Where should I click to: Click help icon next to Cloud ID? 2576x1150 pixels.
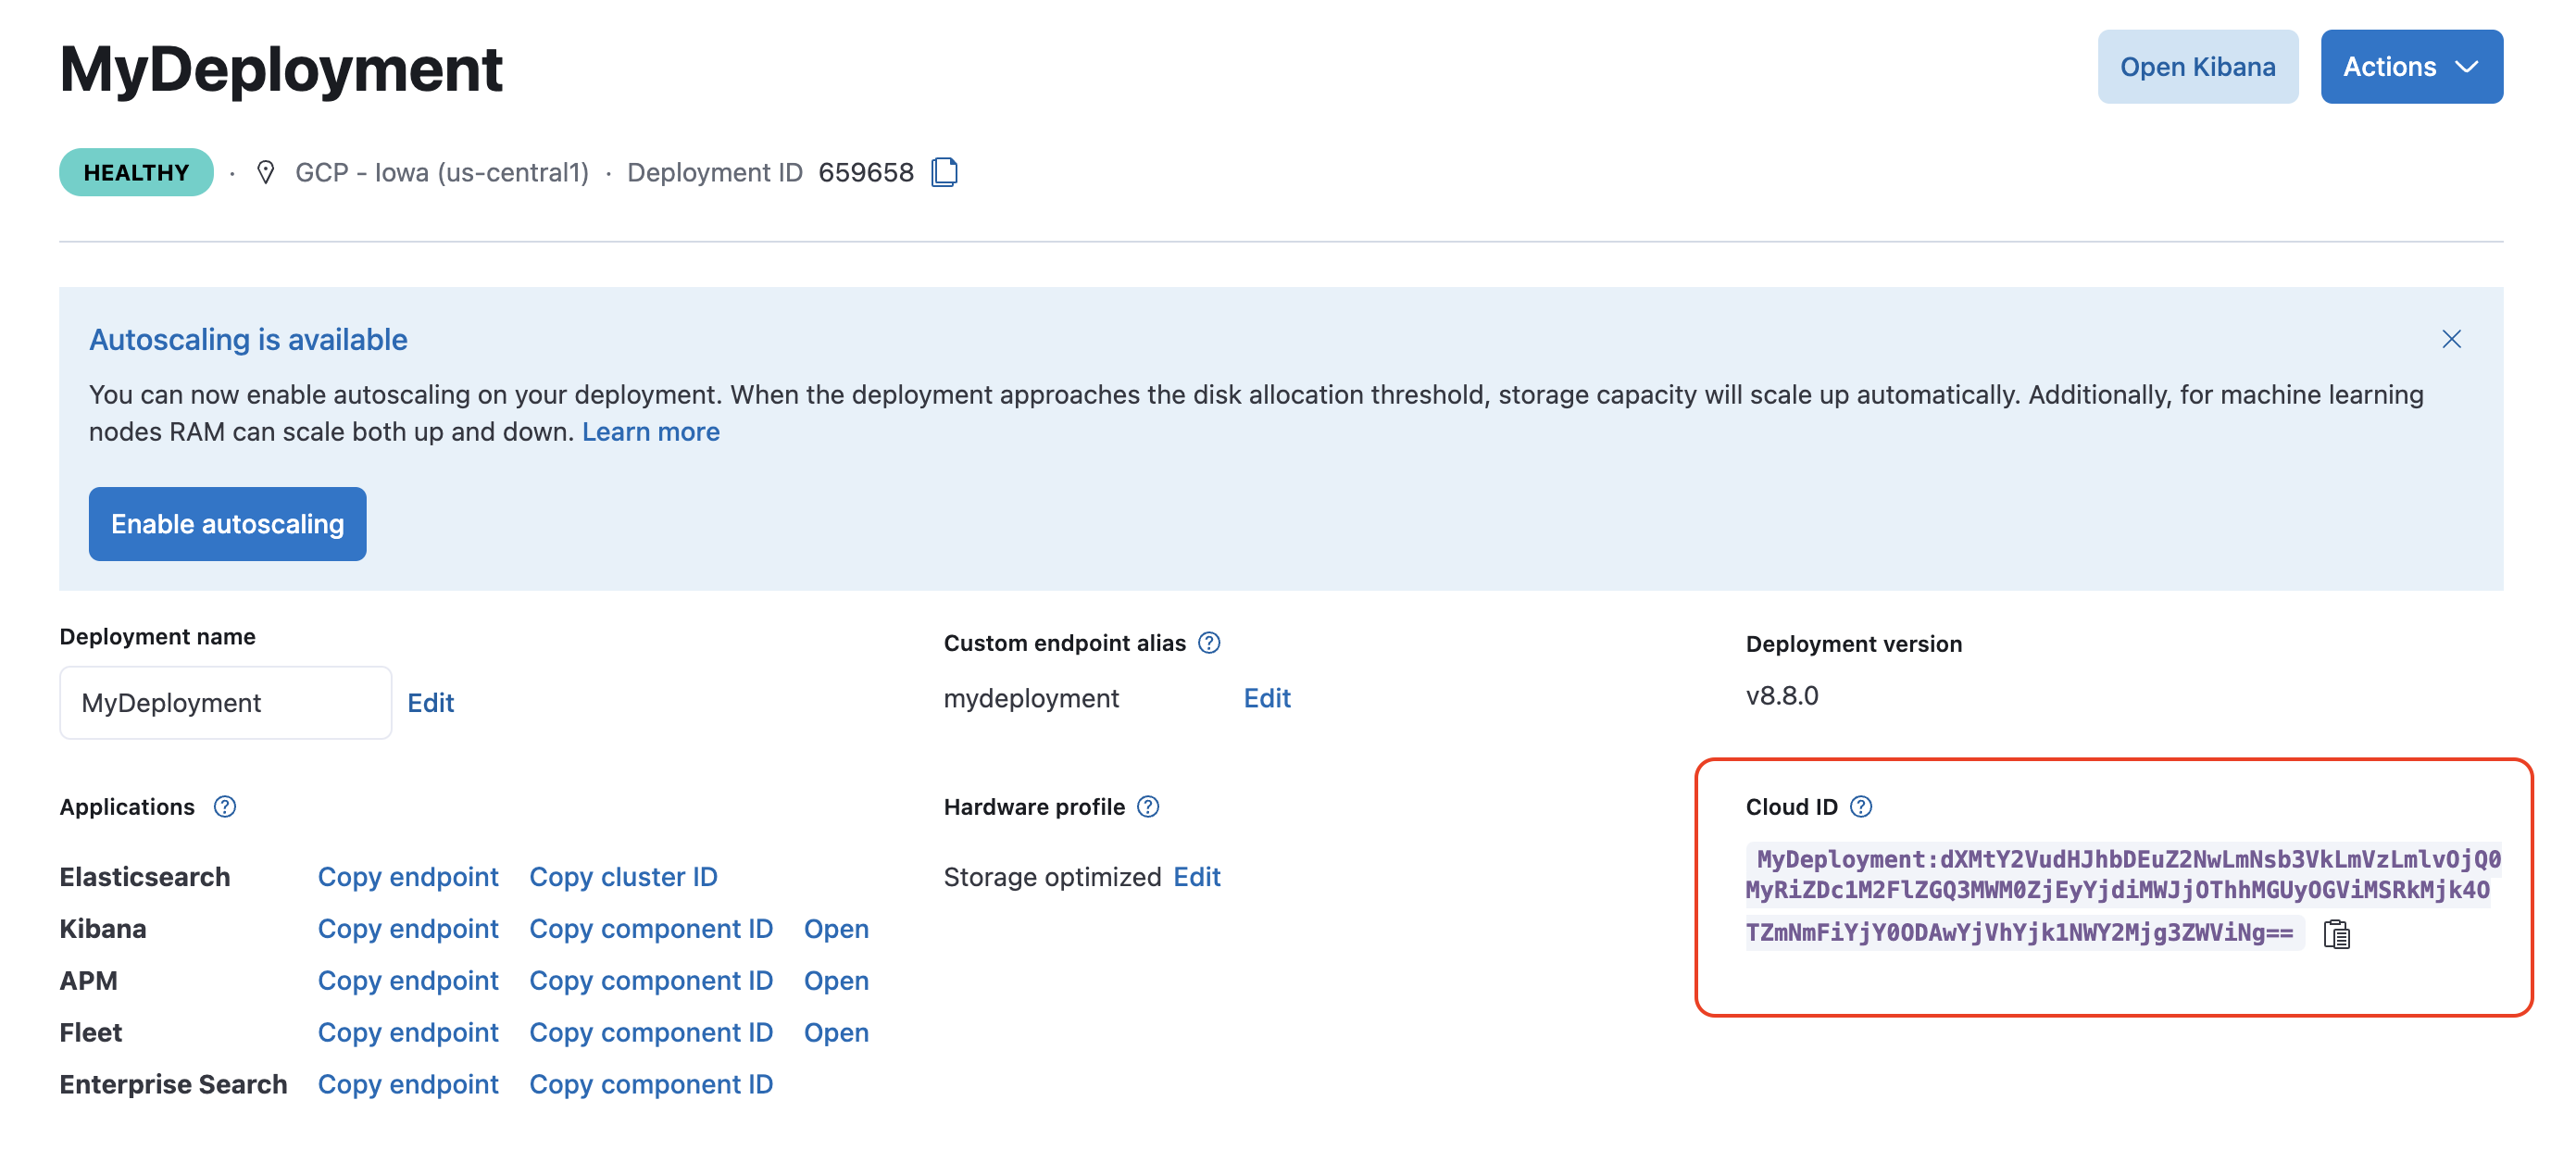[1860, 806]
